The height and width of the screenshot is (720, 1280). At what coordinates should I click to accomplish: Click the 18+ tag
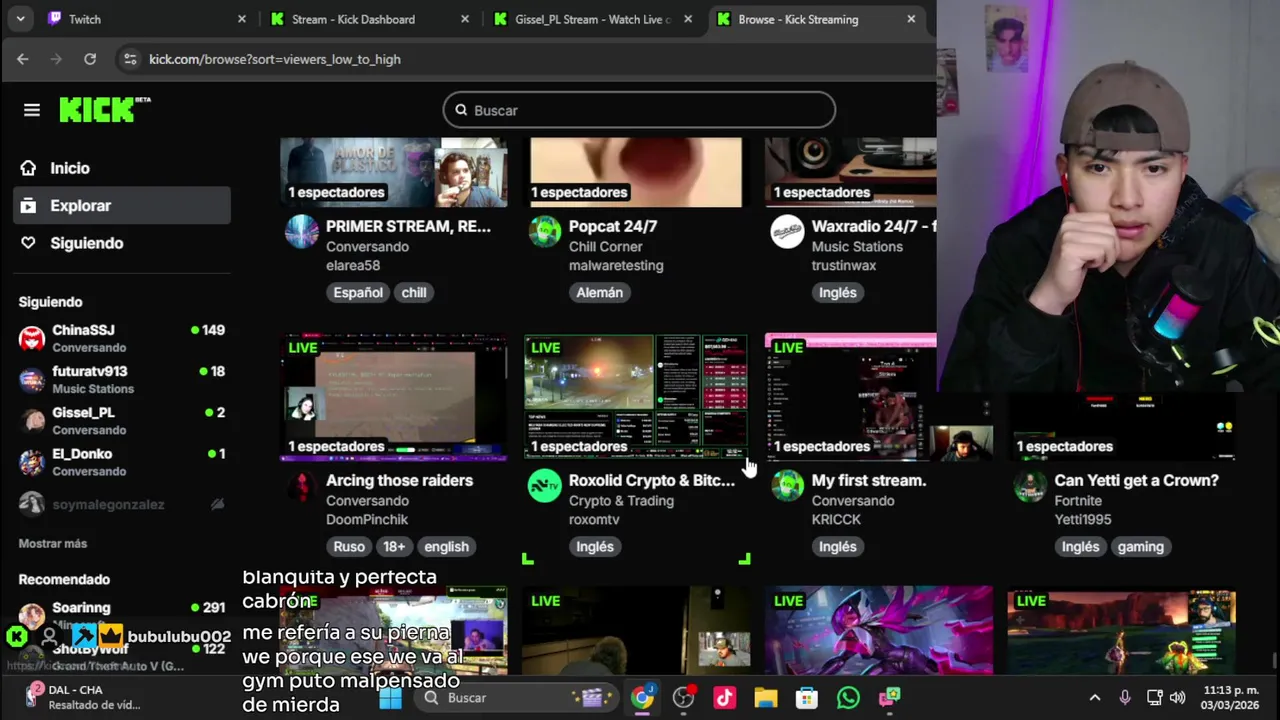click(394, 546)
